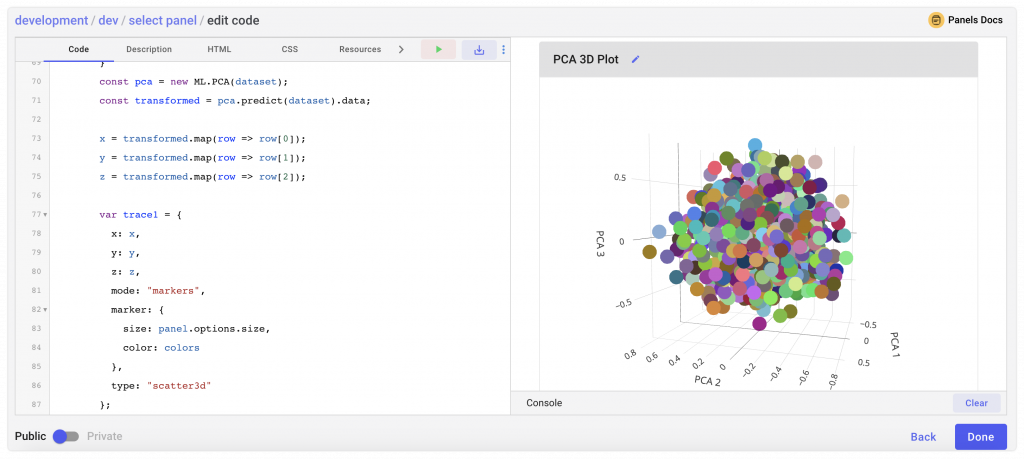The height and width of the screenshot is (459, 1024).
Task: Open the three-dot more options menu
Action: [x=504, y=50]
